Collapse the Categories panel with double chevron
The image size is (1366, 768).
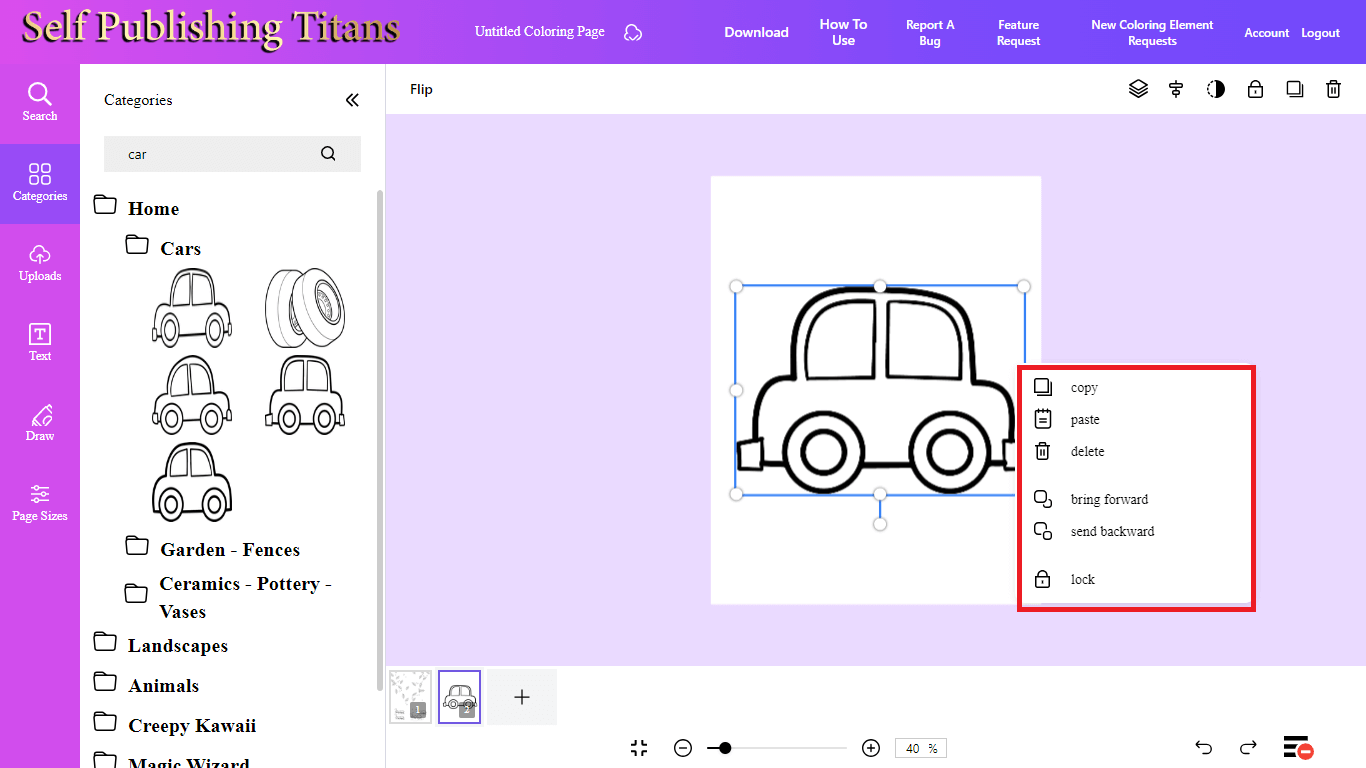point(352,100)
